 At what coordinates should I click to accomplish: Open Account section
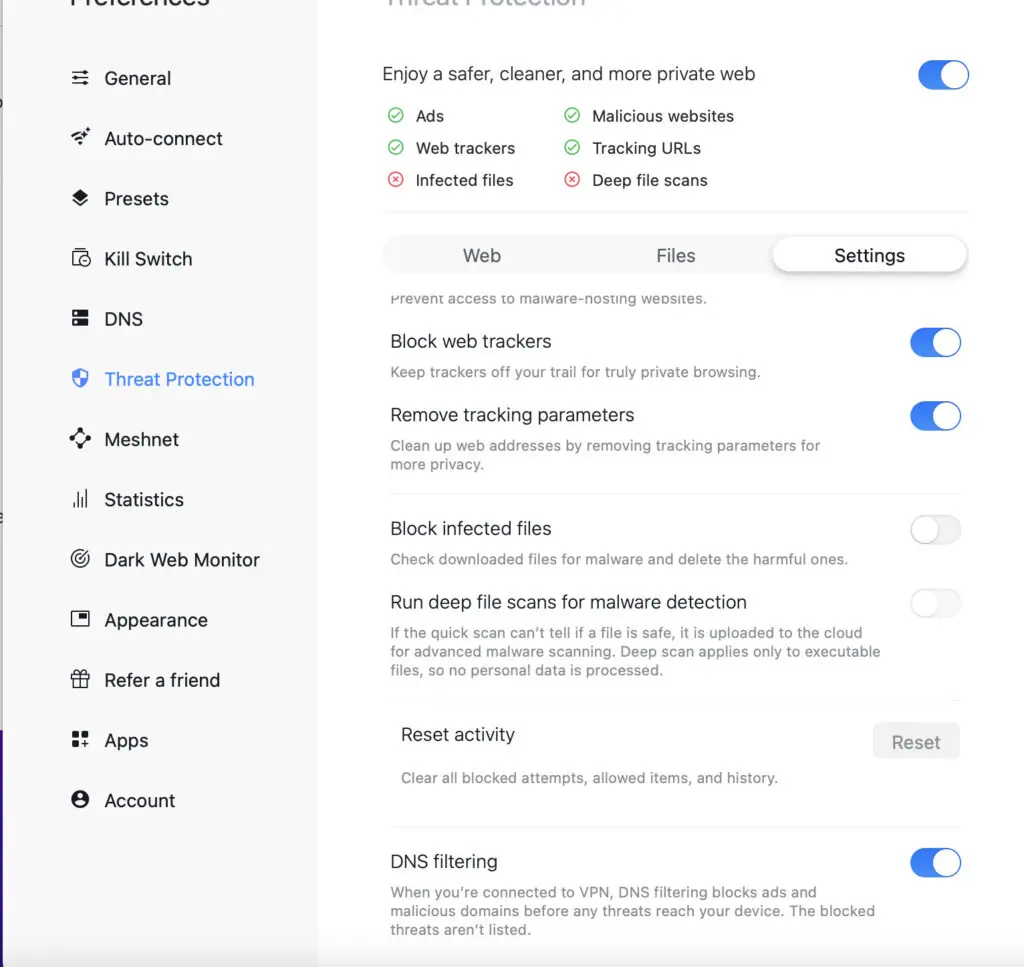pos(140,801)
